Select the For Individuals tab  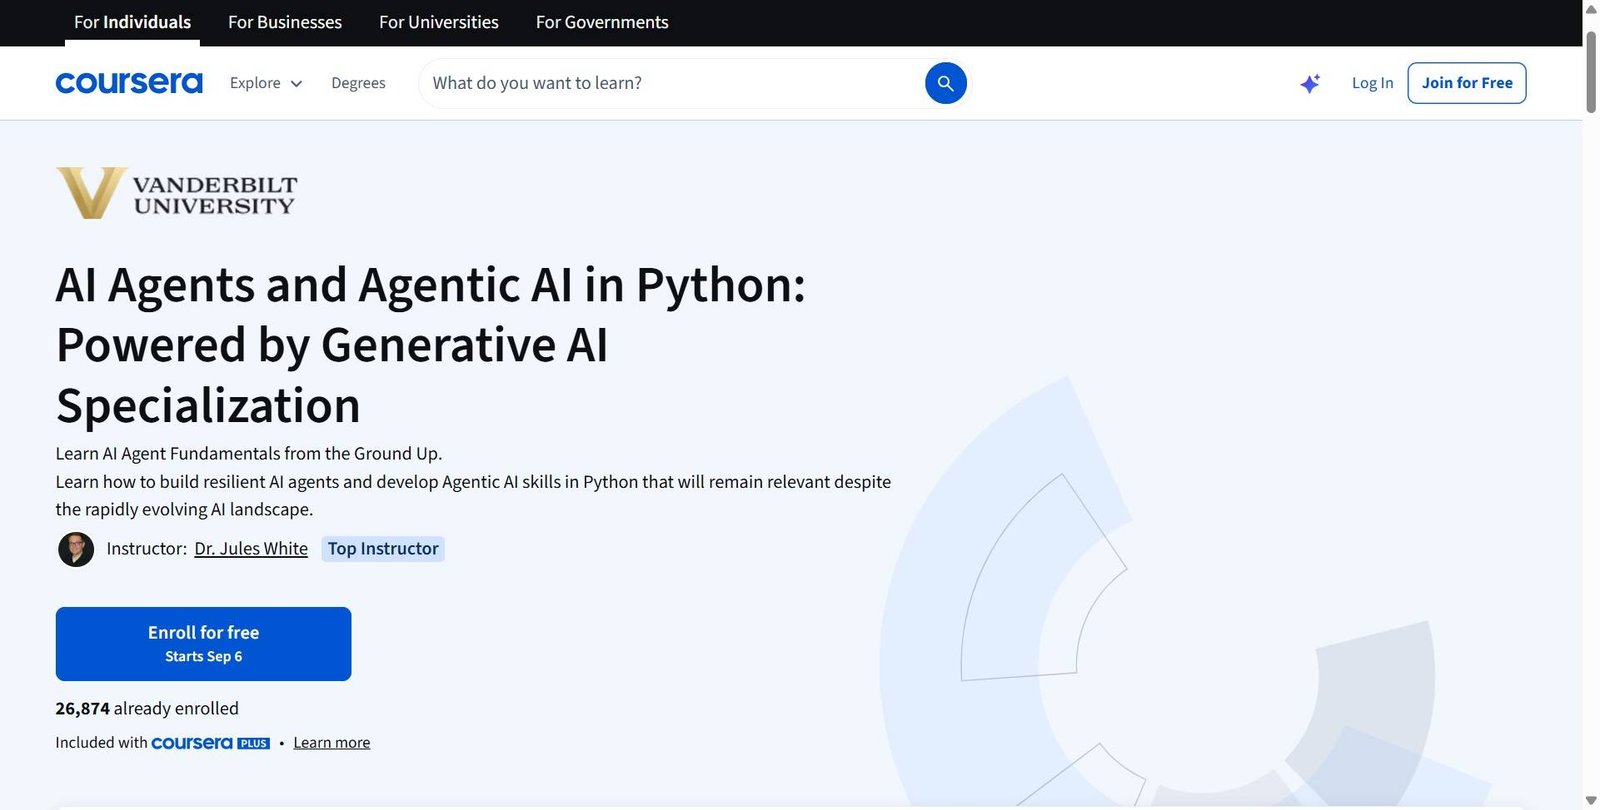132,22
